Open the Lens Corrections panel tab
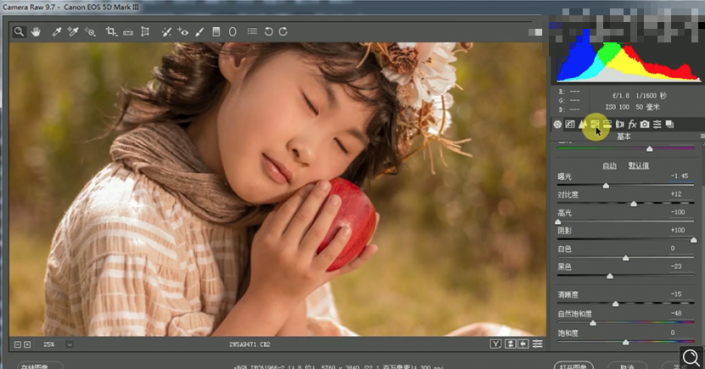 tap(620, 124)
